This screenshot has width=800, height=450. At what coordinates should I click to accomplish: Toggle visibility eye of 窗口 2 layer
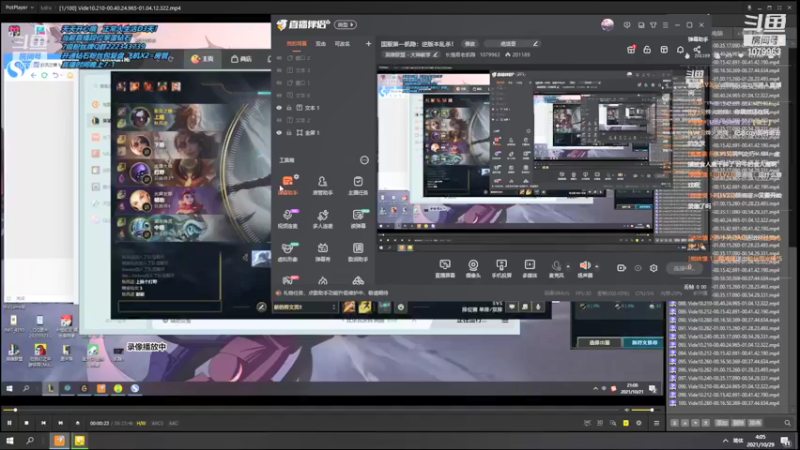tap(279, 58)
